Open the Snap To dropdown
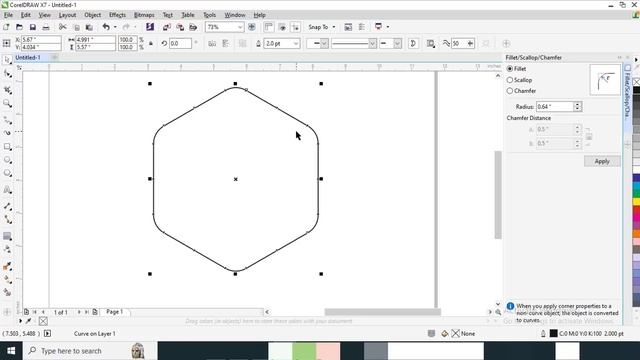640x360 pixels. point(334,27)
